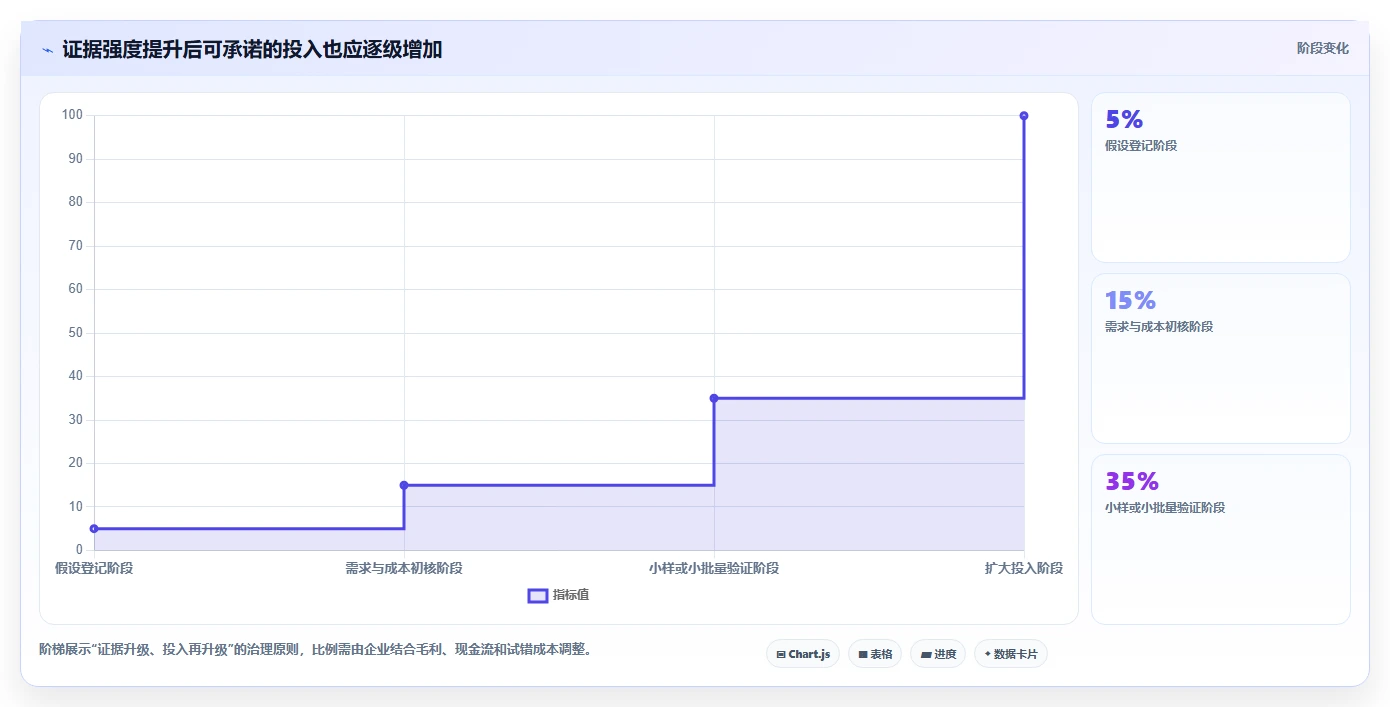Click the 进度 tag
Image resolution: width=1390 pixels, height=707 pixels.
coord(938,654)
